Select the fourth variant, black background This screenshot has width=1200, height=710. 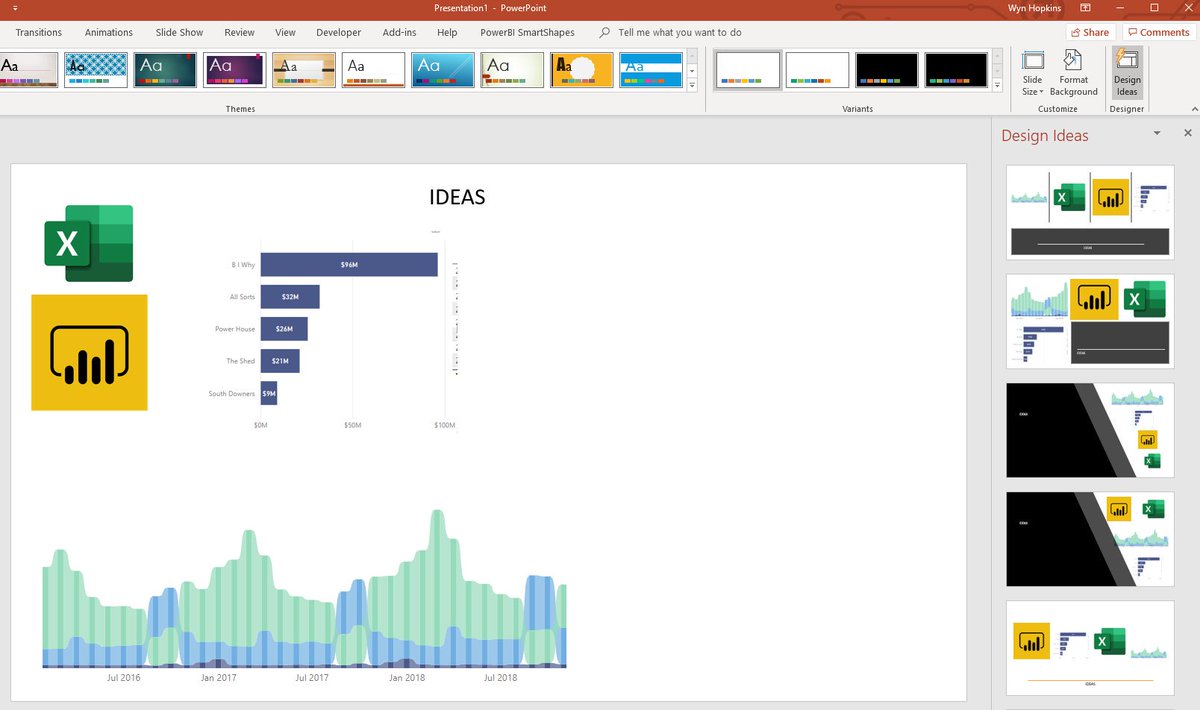[956, 70]
